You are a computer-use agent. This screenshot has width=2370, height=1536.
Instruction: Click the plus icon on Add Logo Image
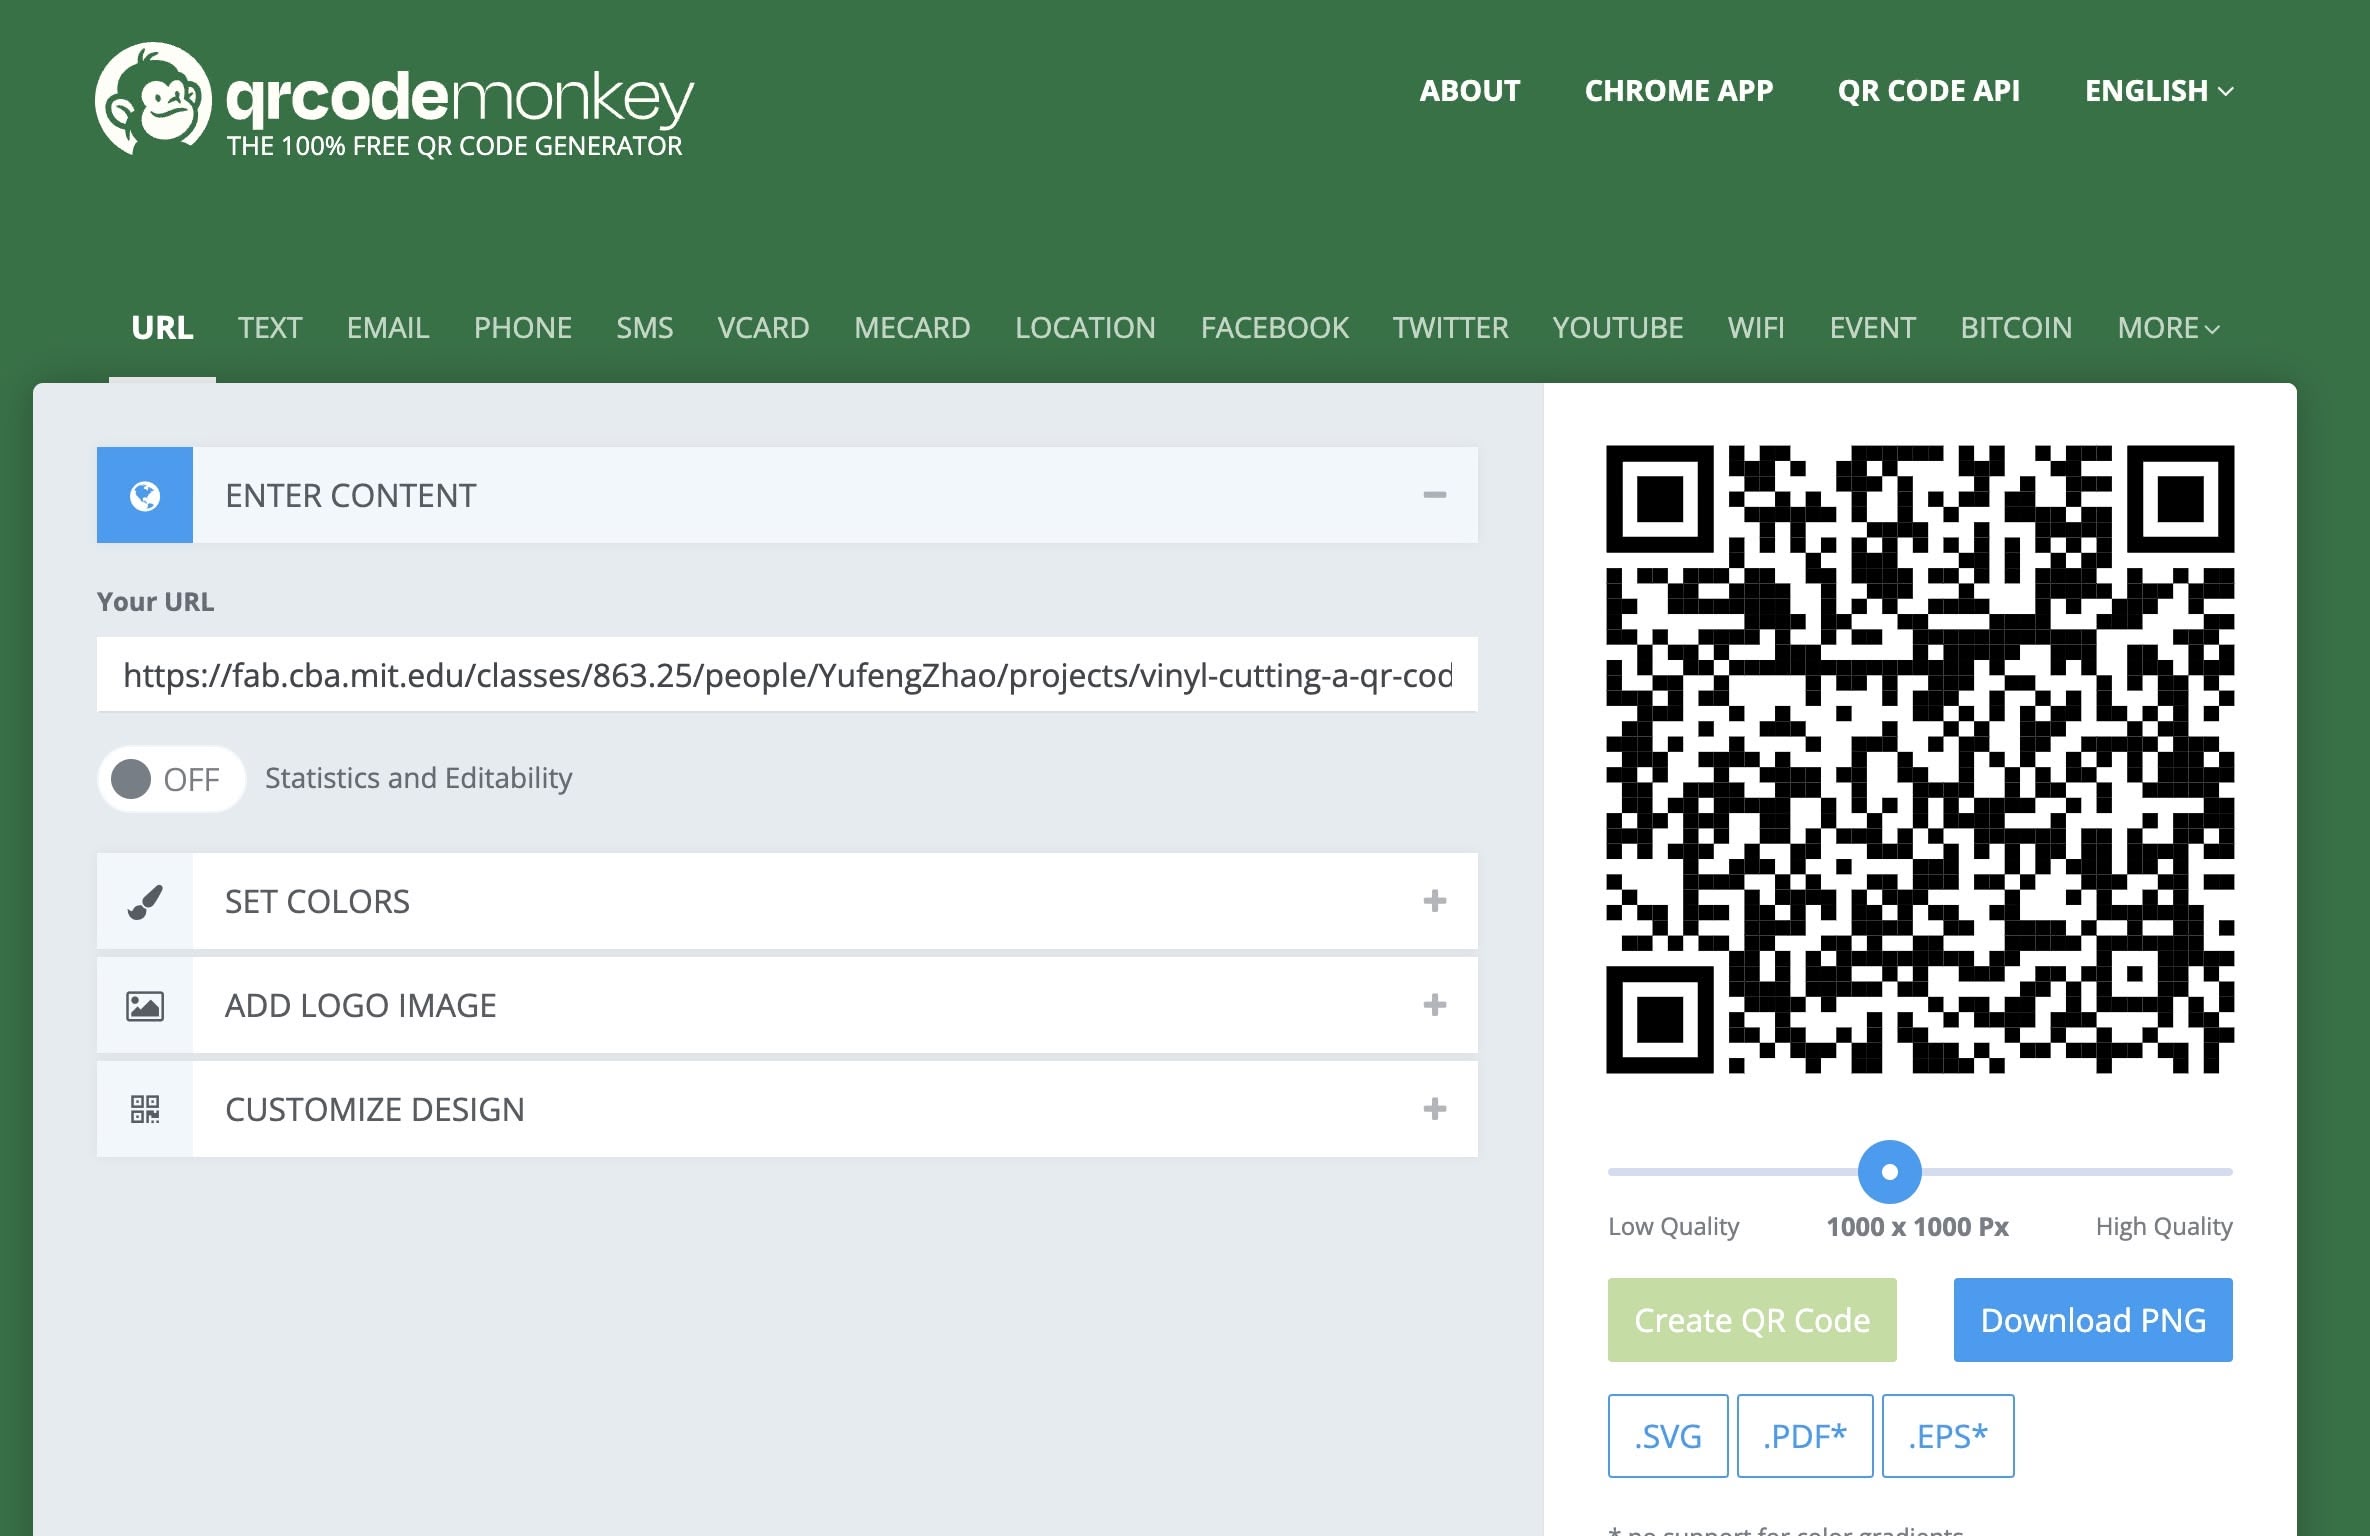coord(1434,1005)
